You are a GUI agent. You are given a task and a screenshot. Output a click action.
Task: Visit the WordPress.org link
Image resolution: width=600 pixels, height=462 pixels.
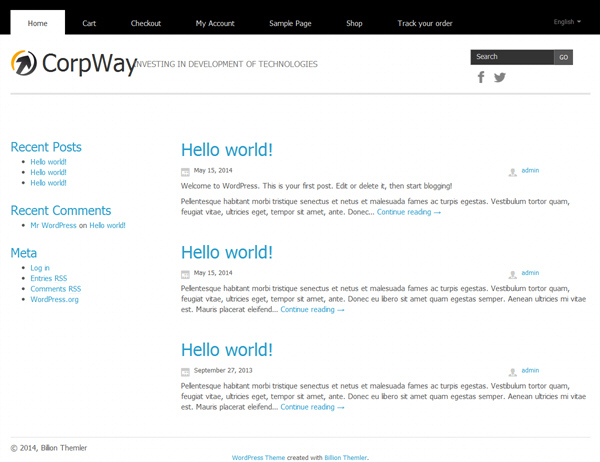pos(55,299)
